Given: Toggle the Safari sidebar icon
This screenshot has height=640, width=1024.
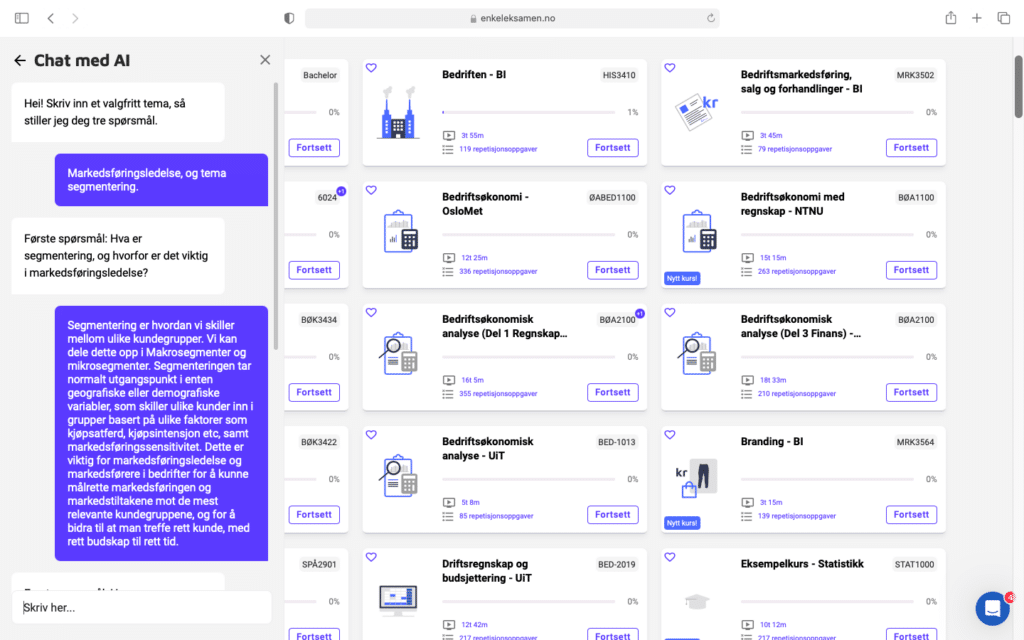Looking at the screenshot, I should click(x=22, y=18).
